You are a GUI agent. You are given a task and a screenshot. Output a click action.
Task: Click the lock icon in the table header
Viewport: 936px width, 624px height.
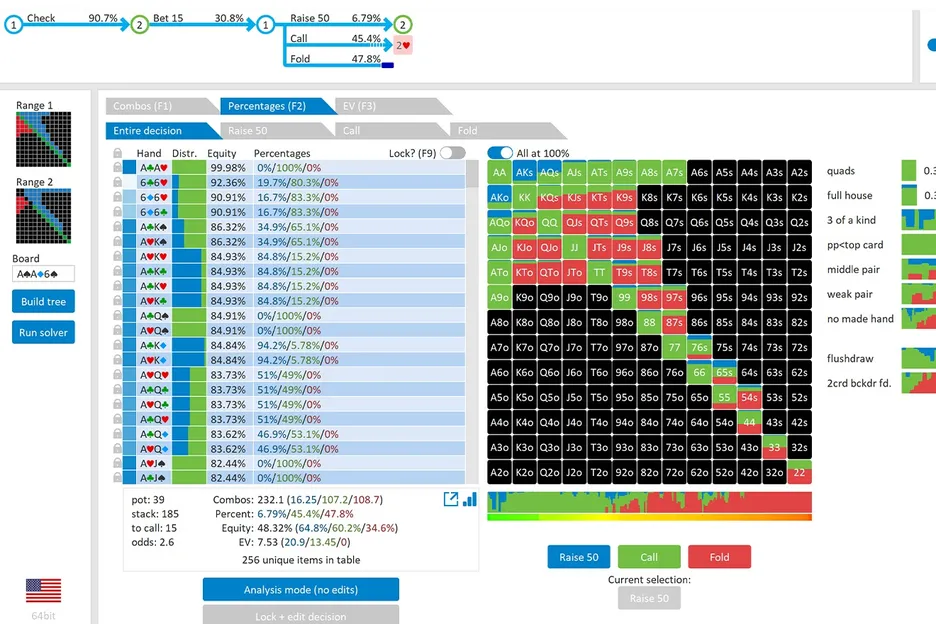point(118,154)
